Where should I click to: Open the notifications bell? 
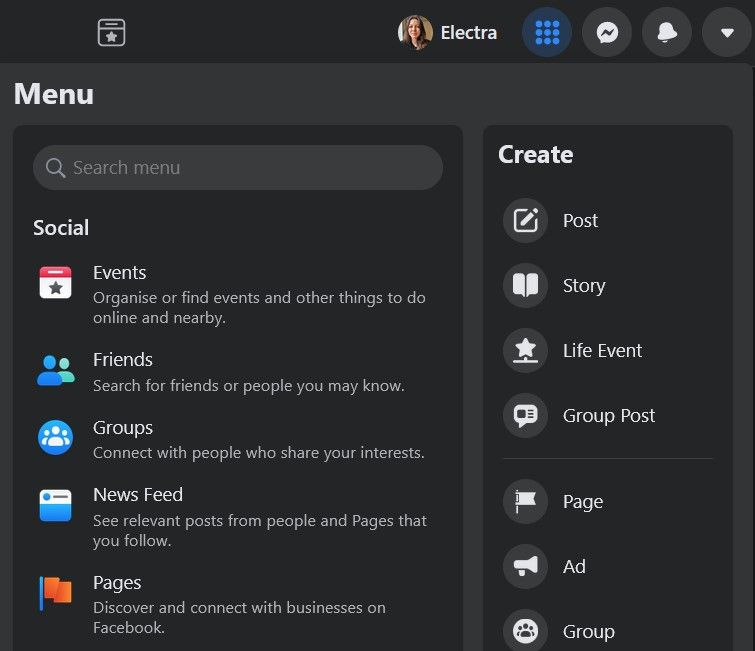(666, 33)
